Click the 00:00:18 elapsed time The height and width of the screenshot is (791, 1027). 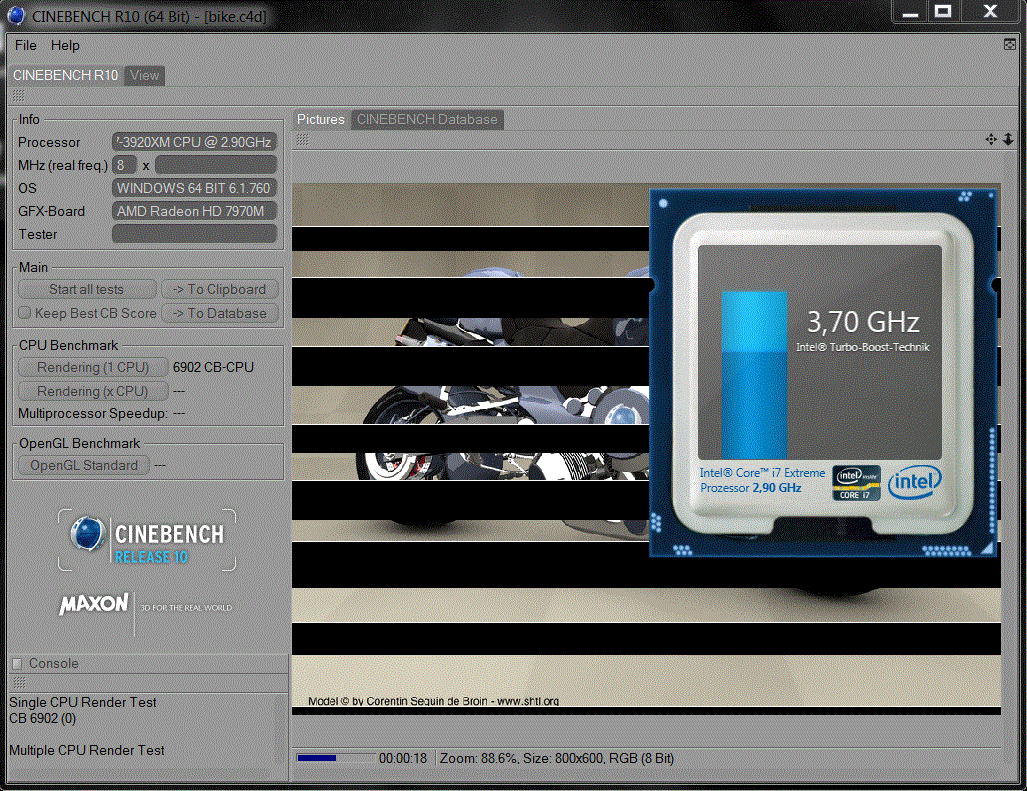(403, 758)
